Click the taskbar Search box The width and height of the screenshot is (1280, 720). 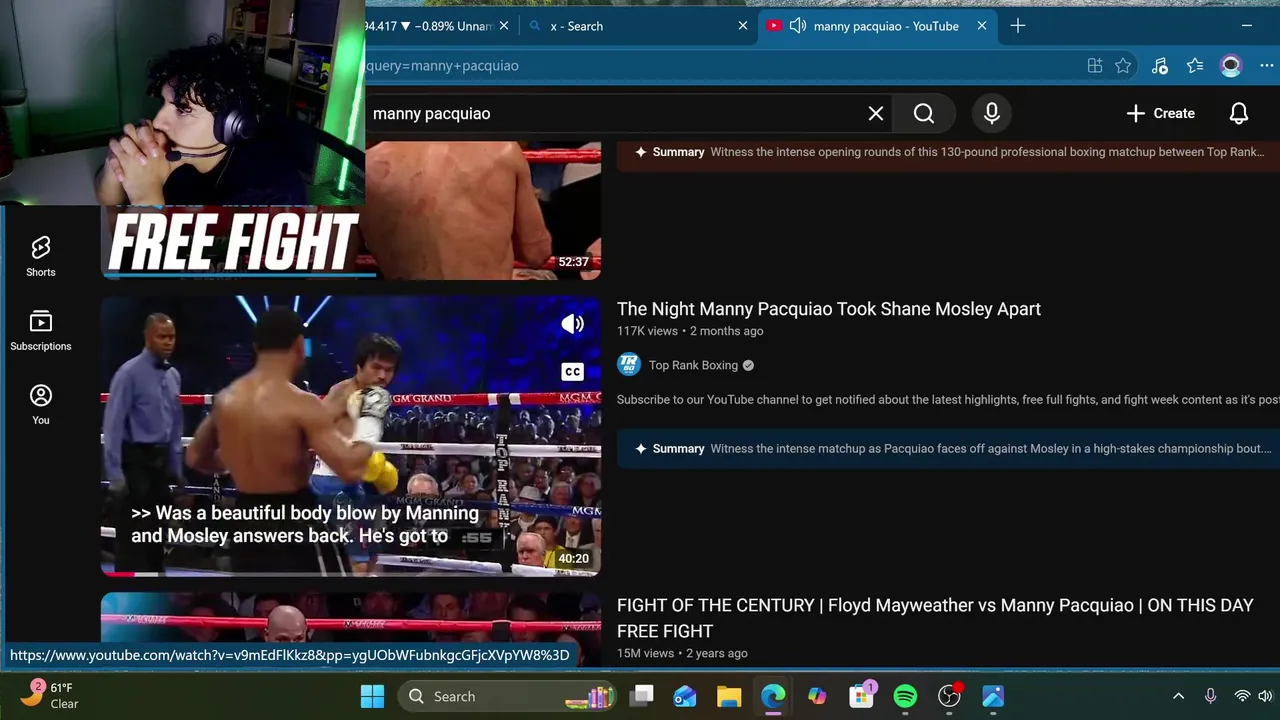pos(505,697)
